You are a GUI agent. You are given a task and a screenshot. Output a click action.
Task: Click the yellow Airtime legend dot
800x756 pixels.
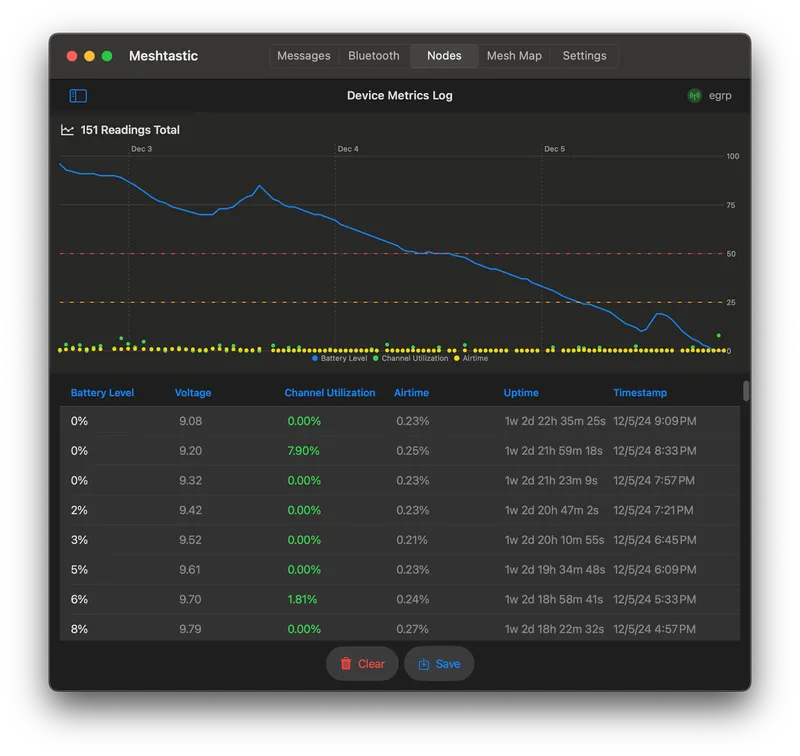(x=457, y=358)
